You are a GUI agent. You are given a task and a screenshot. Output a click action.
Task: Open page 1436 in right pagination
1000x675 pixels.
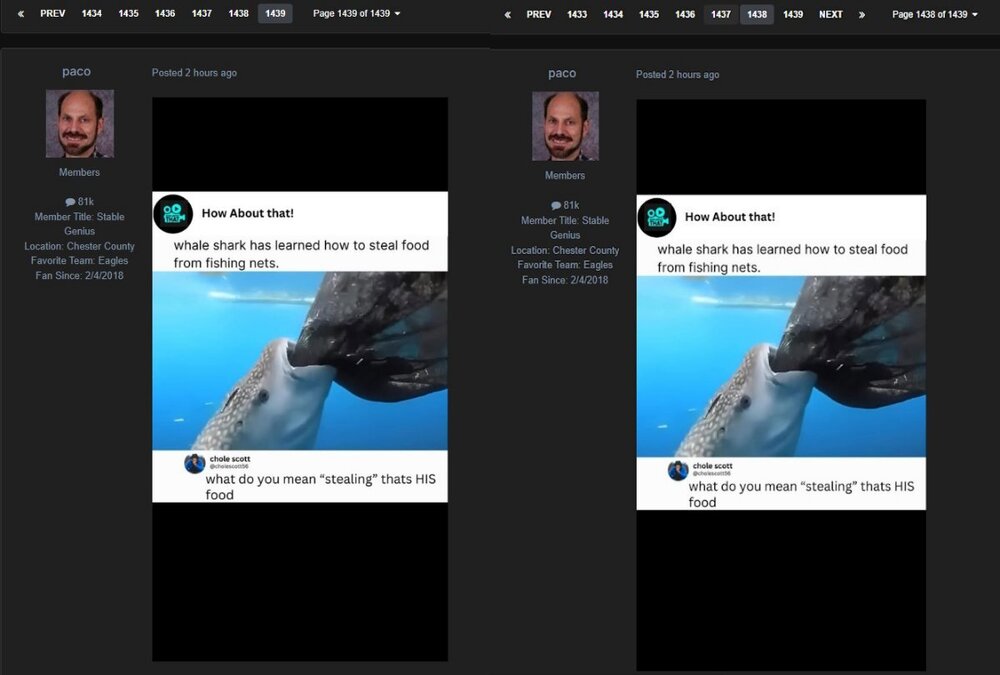685,14
